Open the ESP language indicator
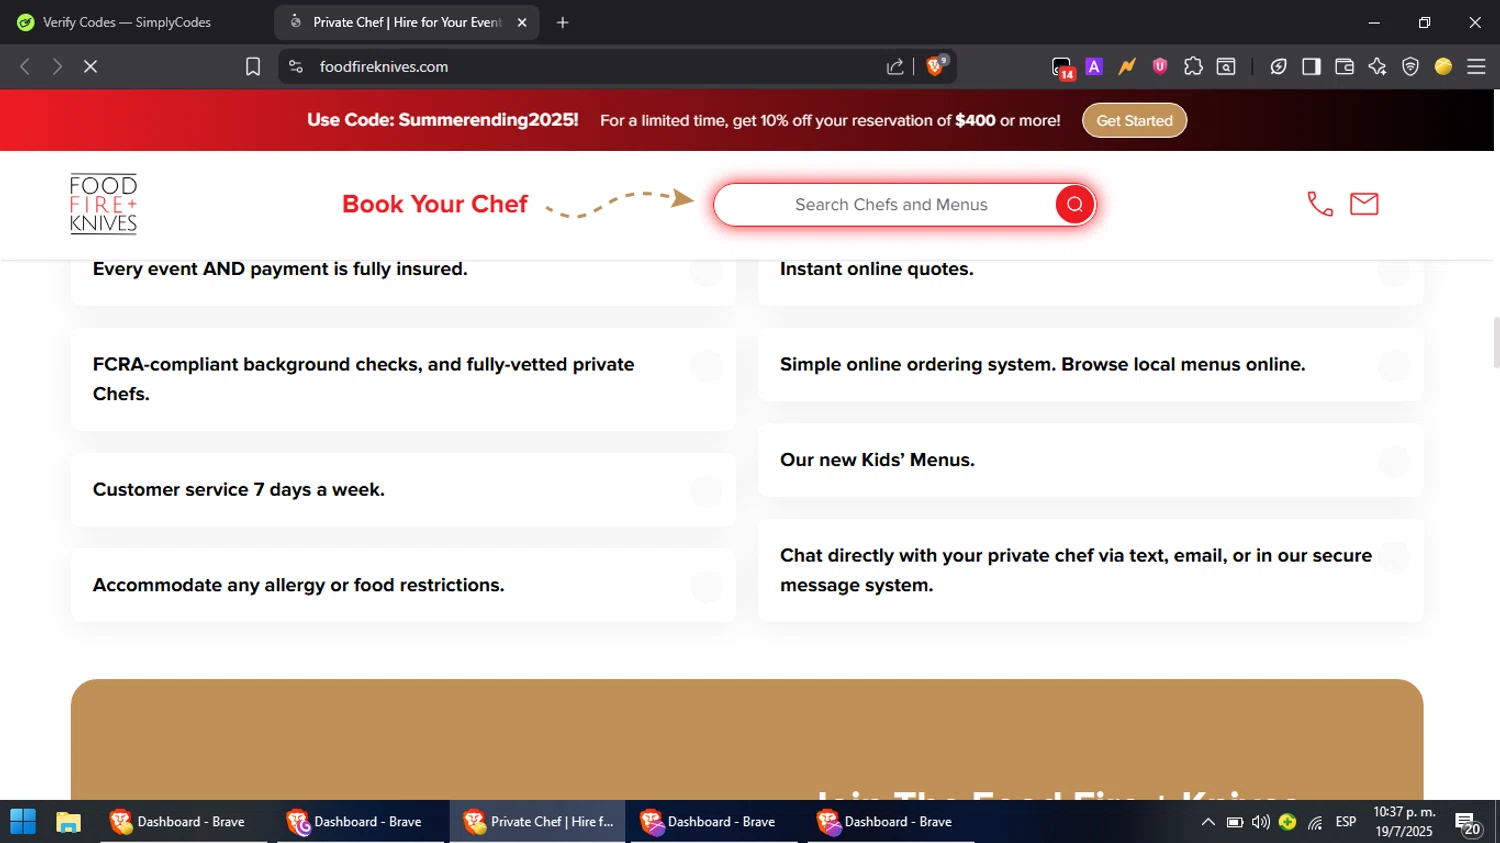The height and width of the screenshot is (843, 1500). click(1346, 822)
